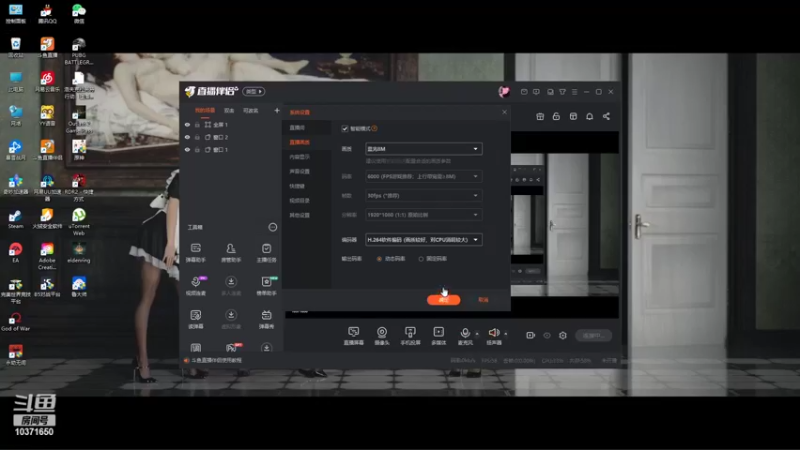Click the bell notification icon above the preview
The height and width of the screenshot is (450, 800).
click(589, 116)
